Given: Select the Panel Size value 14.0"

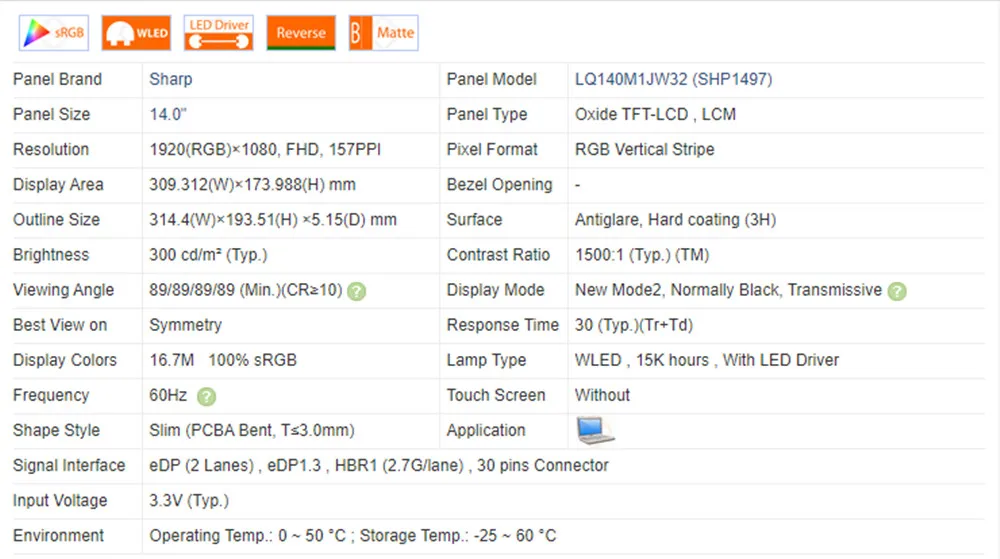Looking at the screenshot, I should [x=168, y=114].
